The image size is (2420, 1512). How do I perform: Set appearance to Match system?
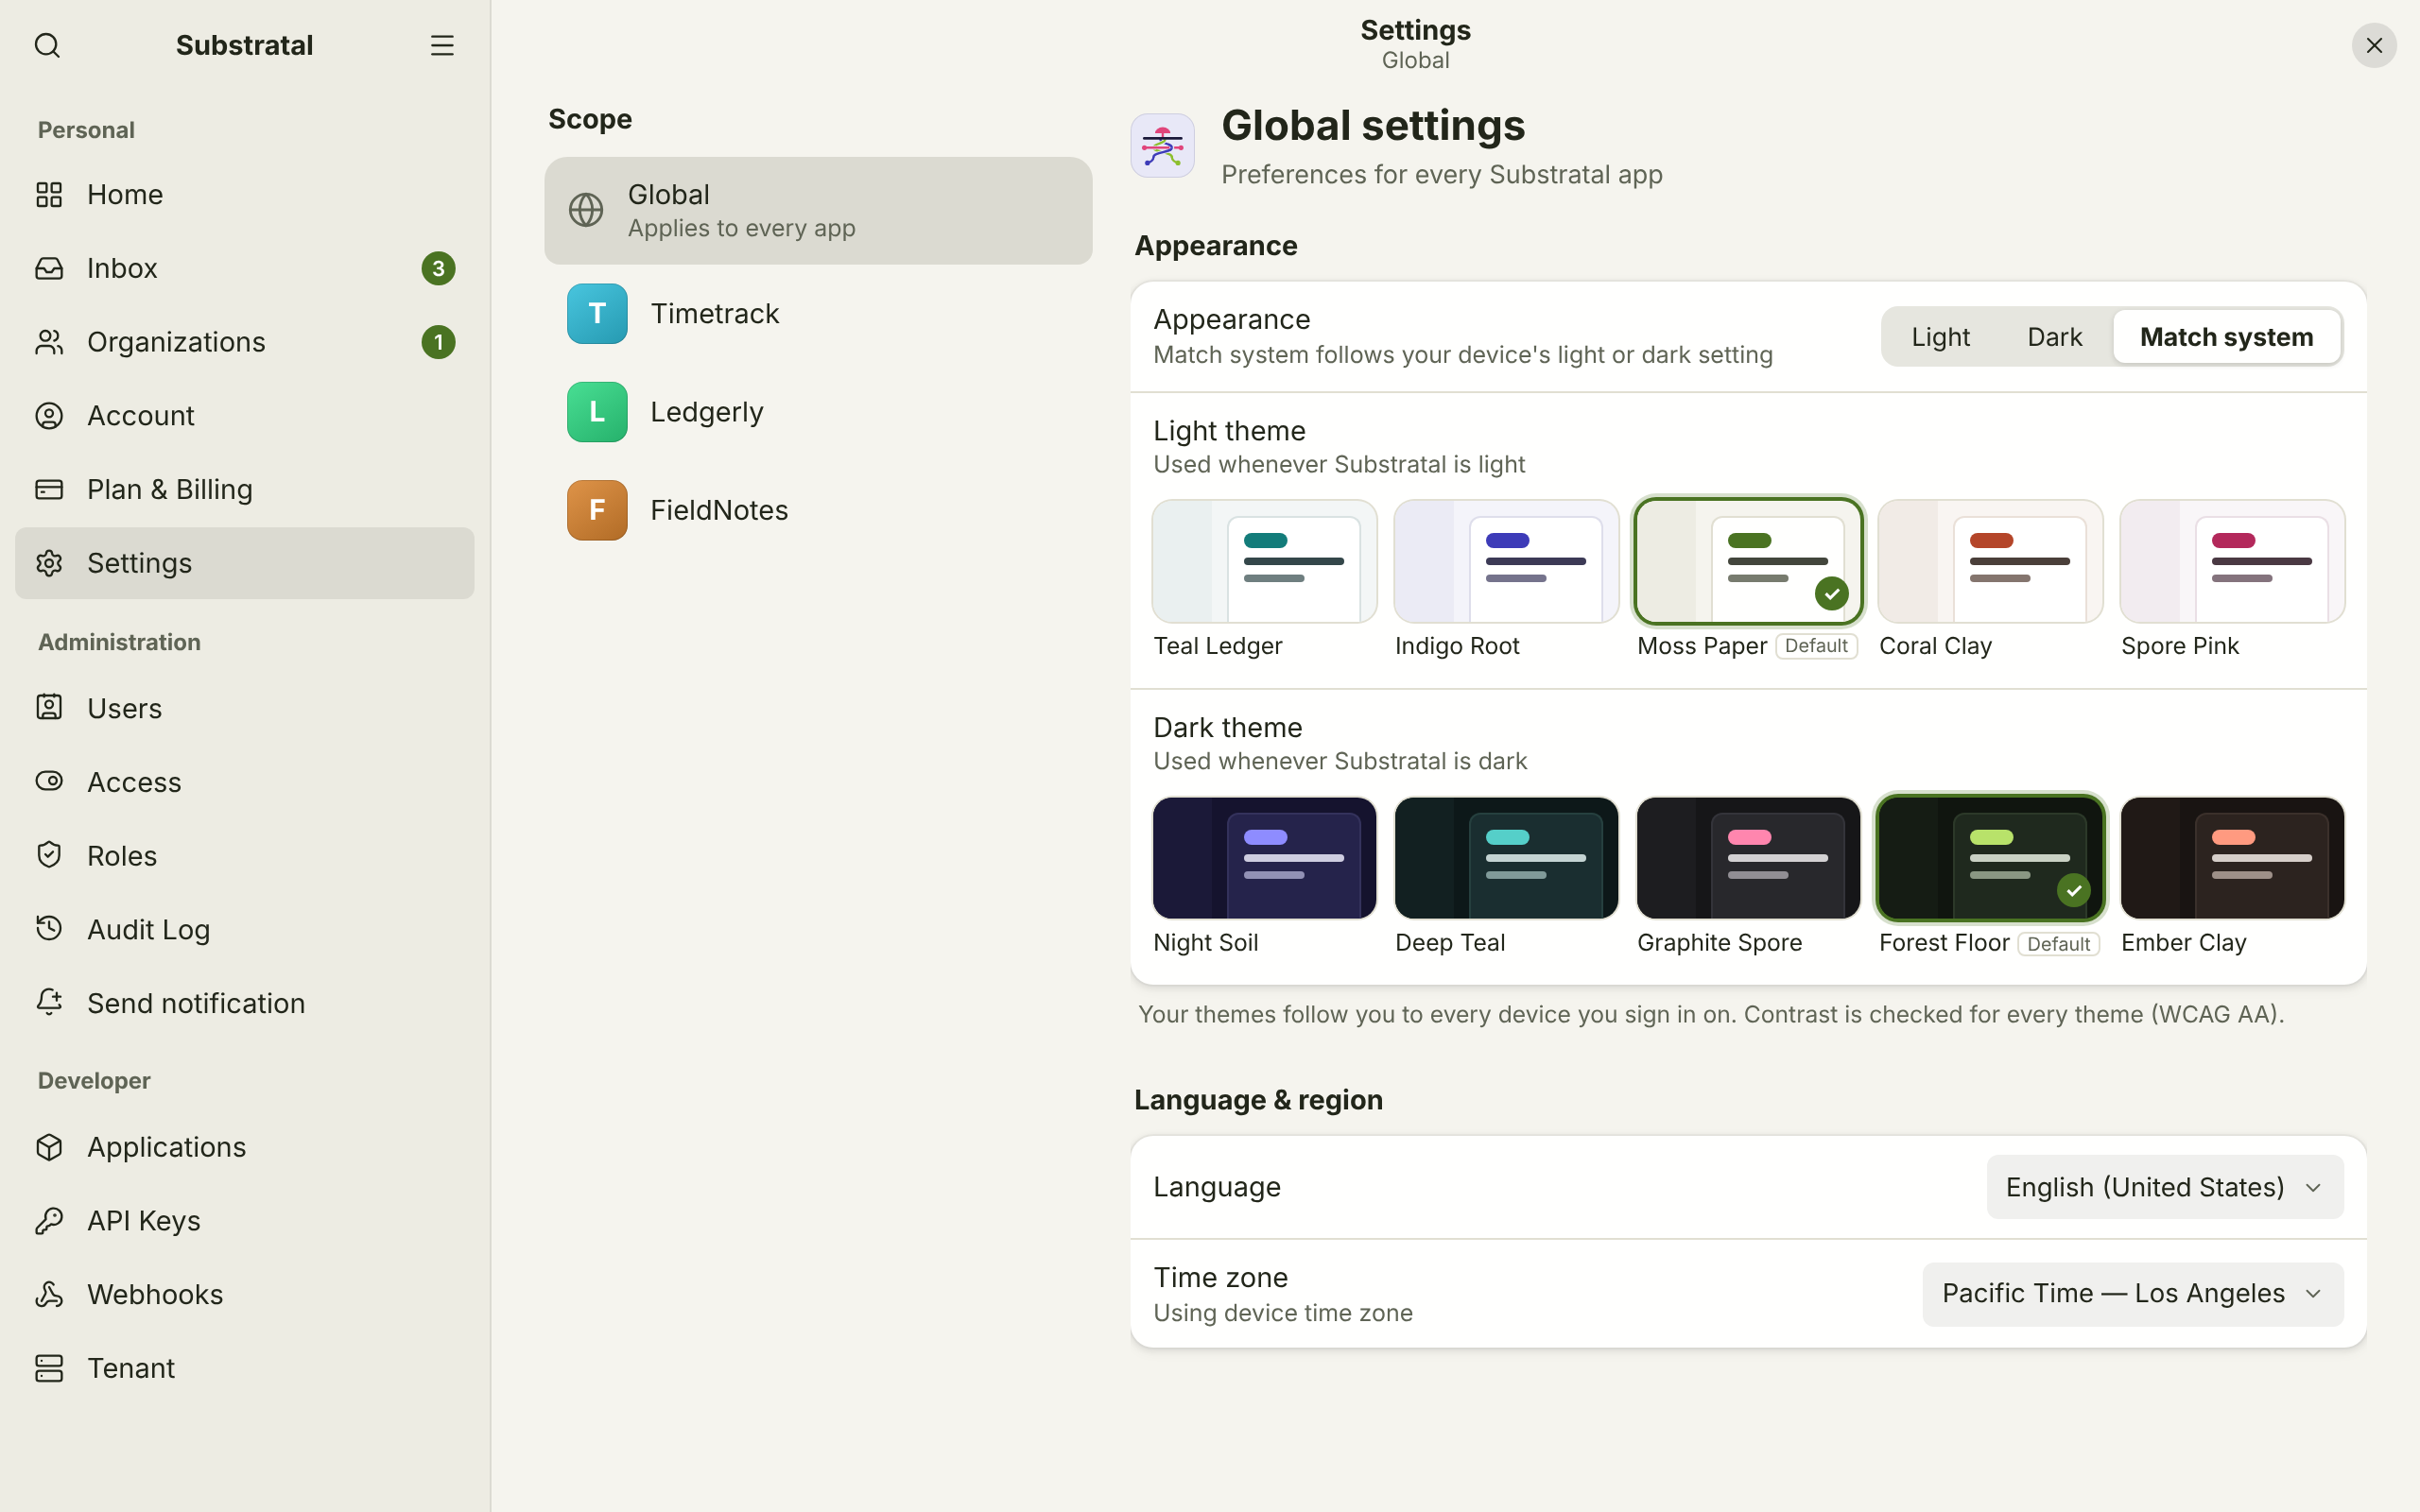click(2226, 337)
